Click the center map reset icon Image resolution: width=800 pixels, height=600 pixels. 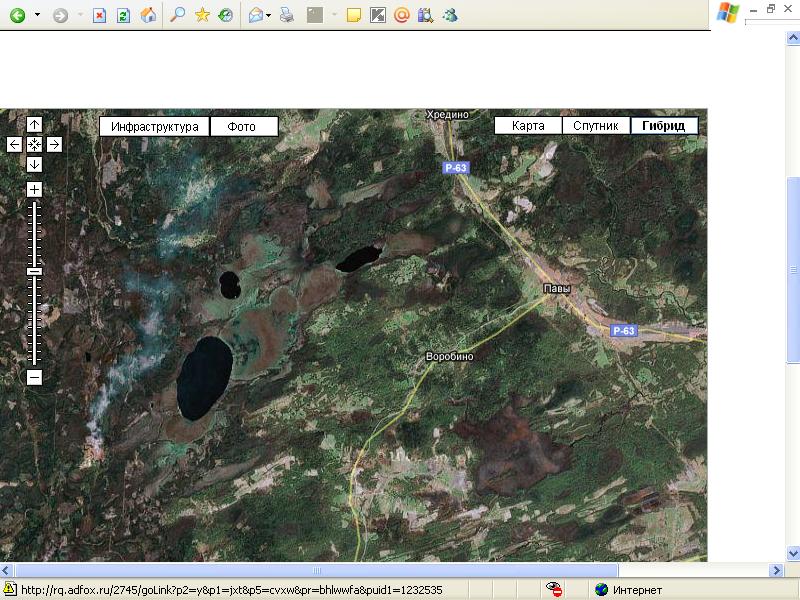(34, 144)
